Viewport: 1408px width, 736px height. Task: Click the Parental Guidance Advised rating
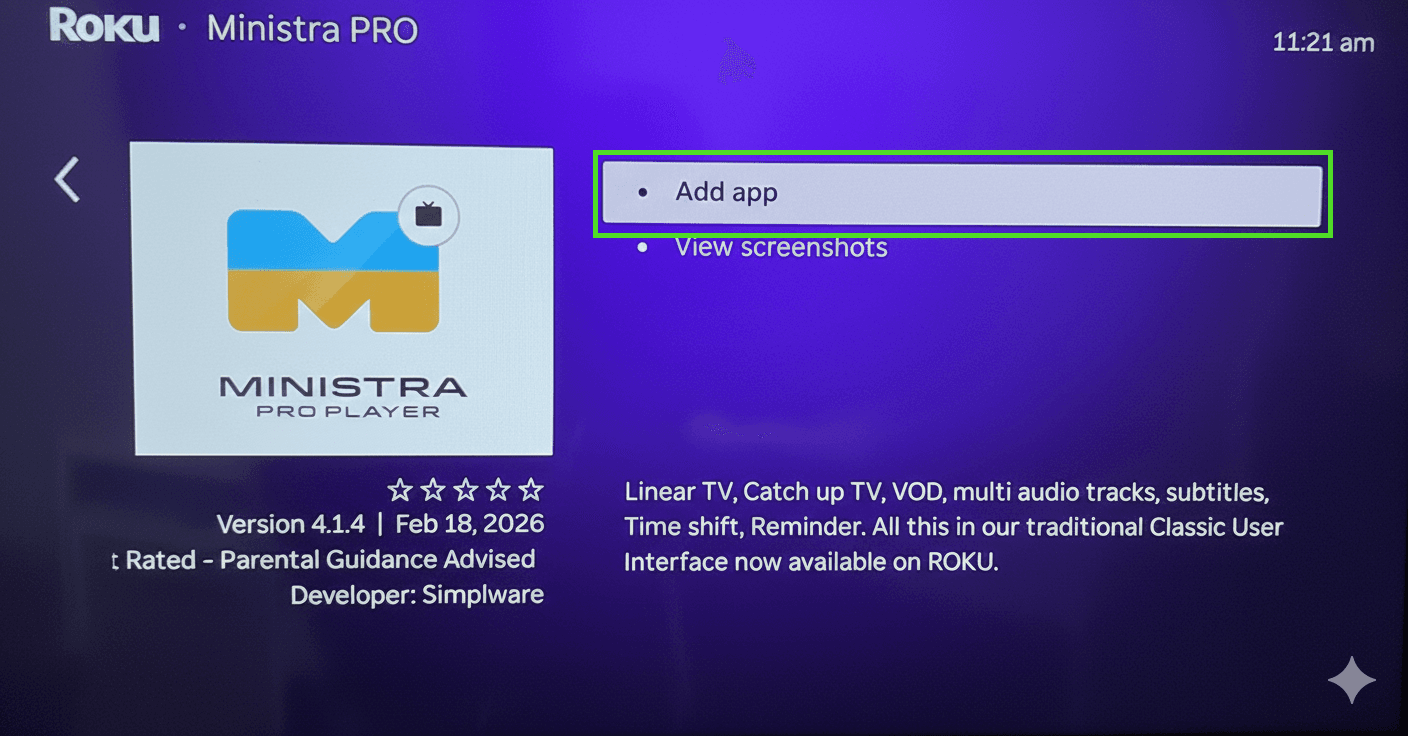(x=377, y=559)
